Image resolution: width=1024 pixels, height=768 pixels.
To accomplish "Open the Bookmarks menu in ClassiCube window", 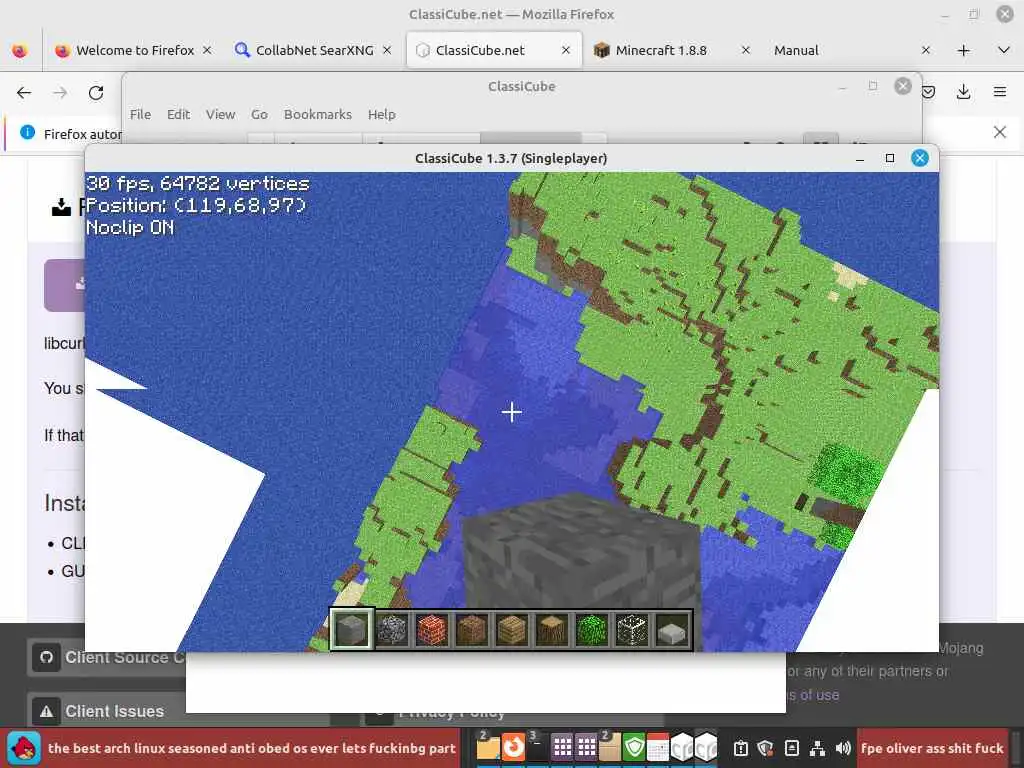I will (317, 114).
